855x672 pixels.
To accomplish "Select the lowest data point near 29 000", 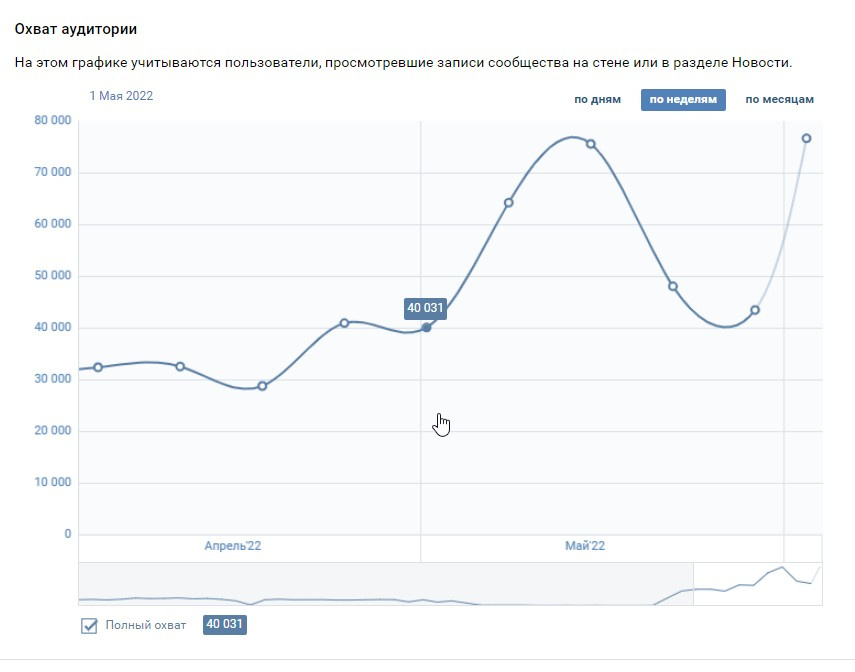I will pyautogui.click(x=262, y=386).
